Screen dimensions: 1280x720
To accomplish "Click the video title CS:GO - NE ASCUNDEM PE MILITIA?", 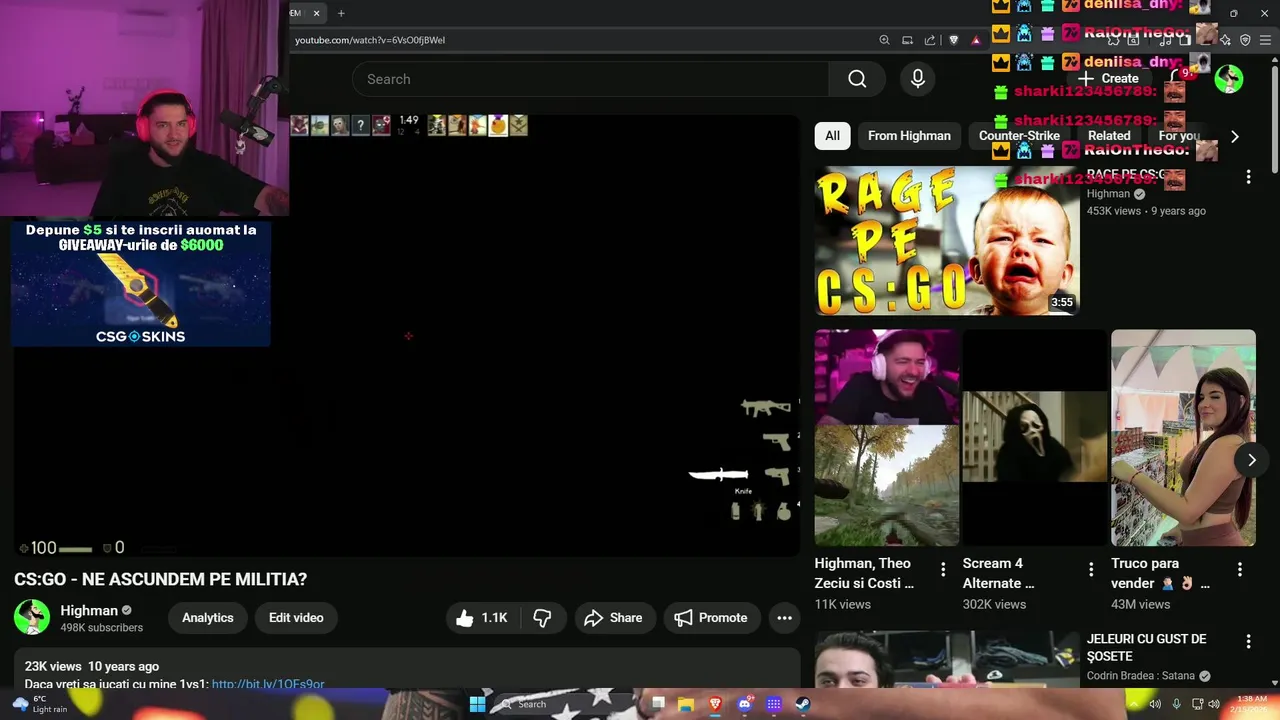I will pyautogui.click(x=160, y=579).
